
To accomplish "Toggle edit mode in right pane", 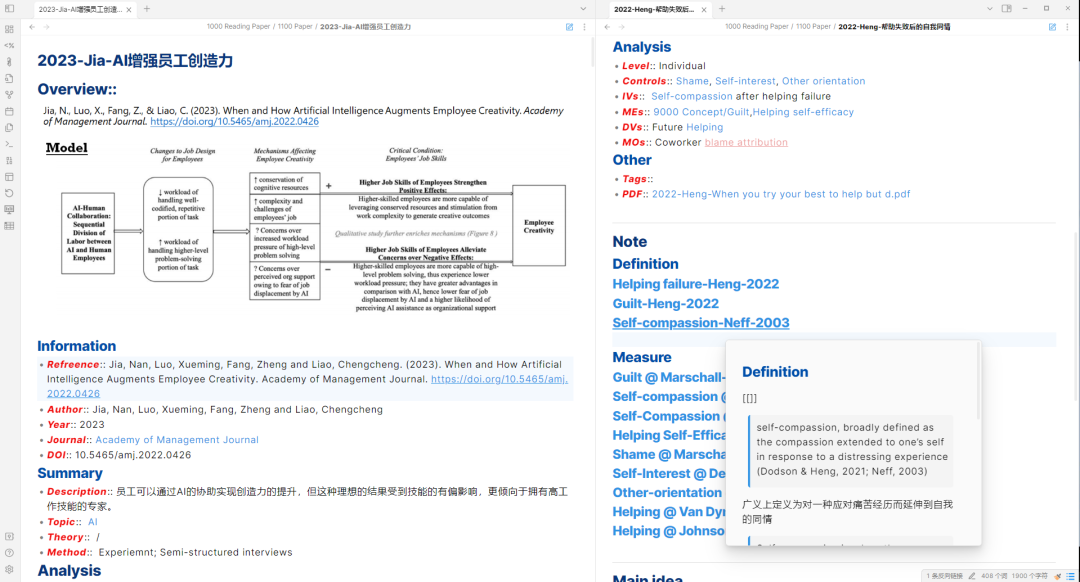I will tap(1052, 27).
